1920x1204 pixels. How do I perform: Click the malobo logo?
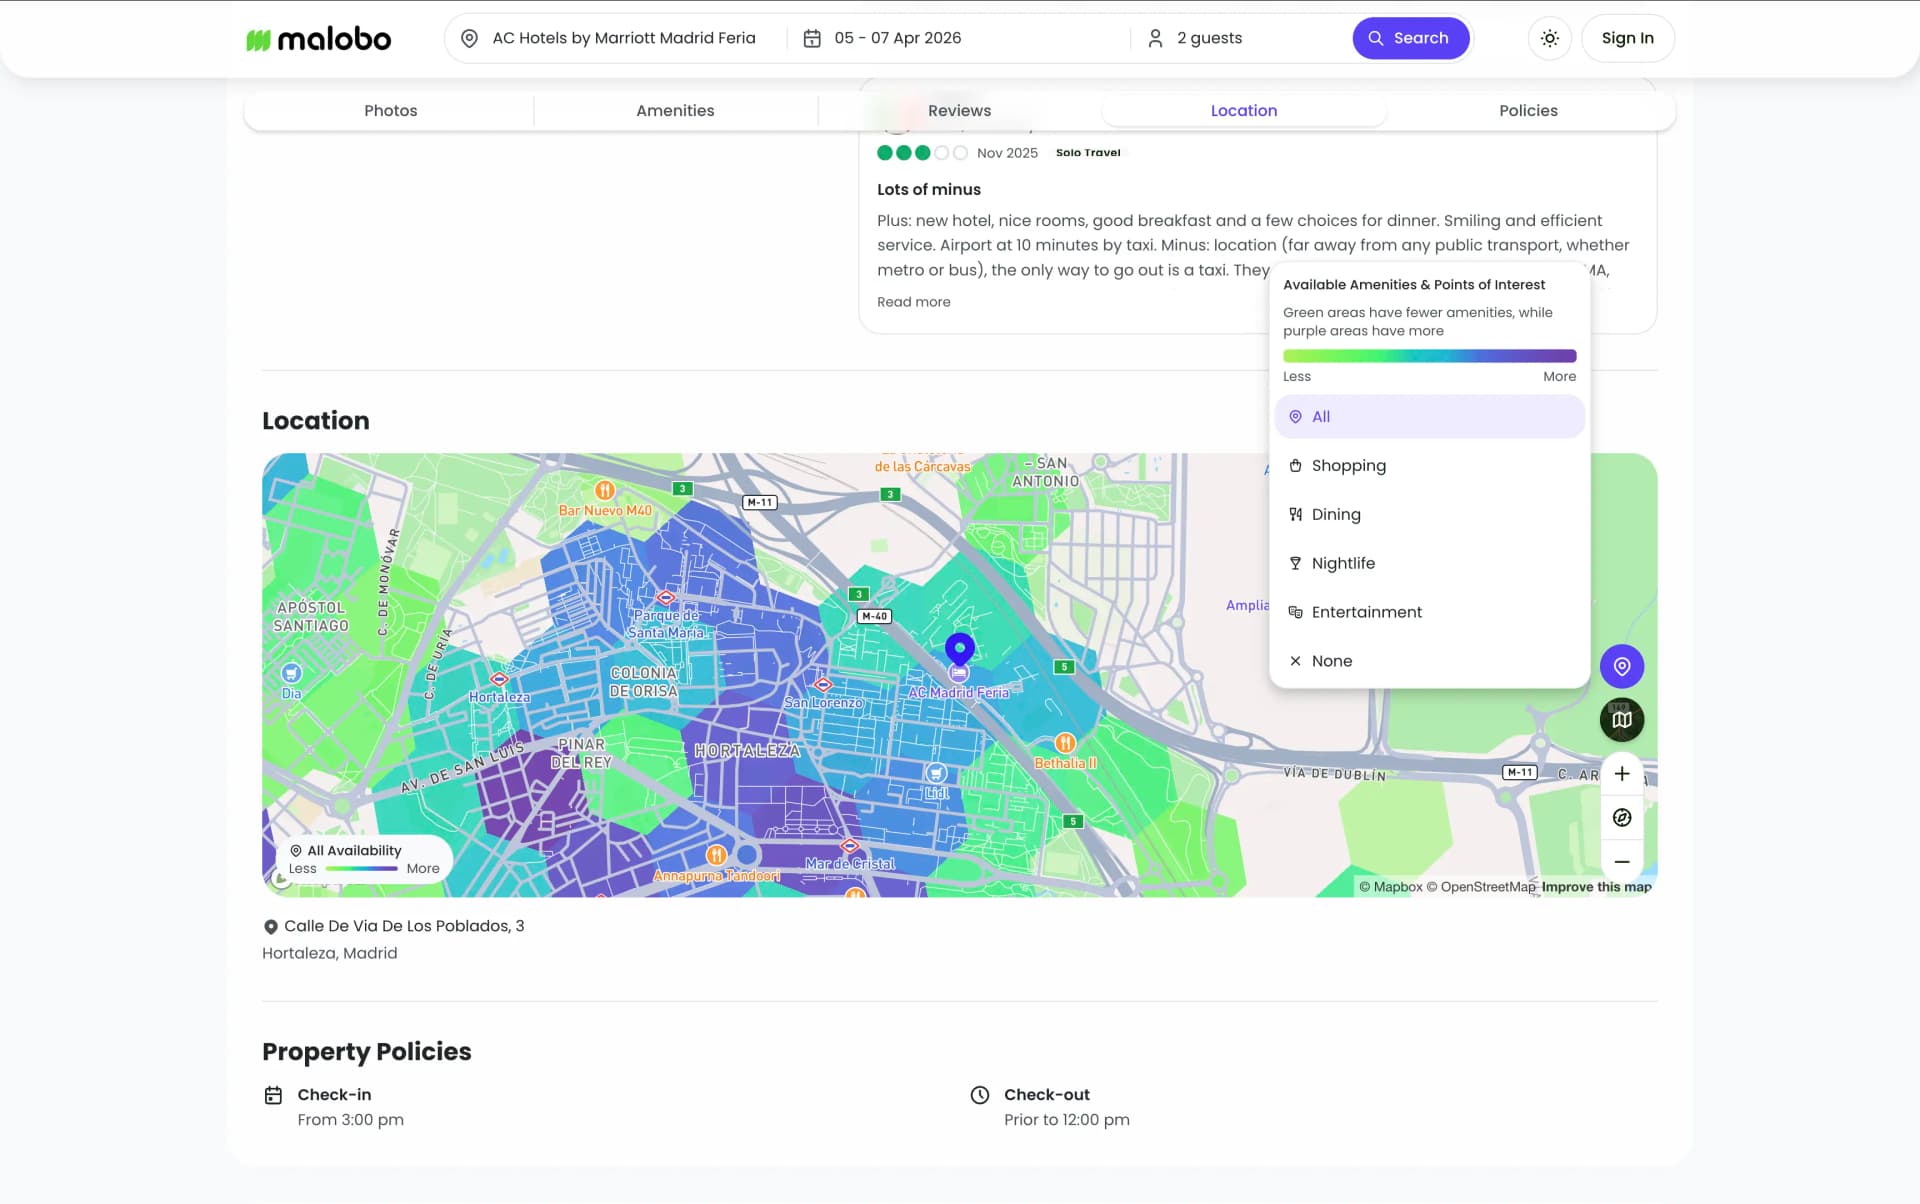(318, 38)
